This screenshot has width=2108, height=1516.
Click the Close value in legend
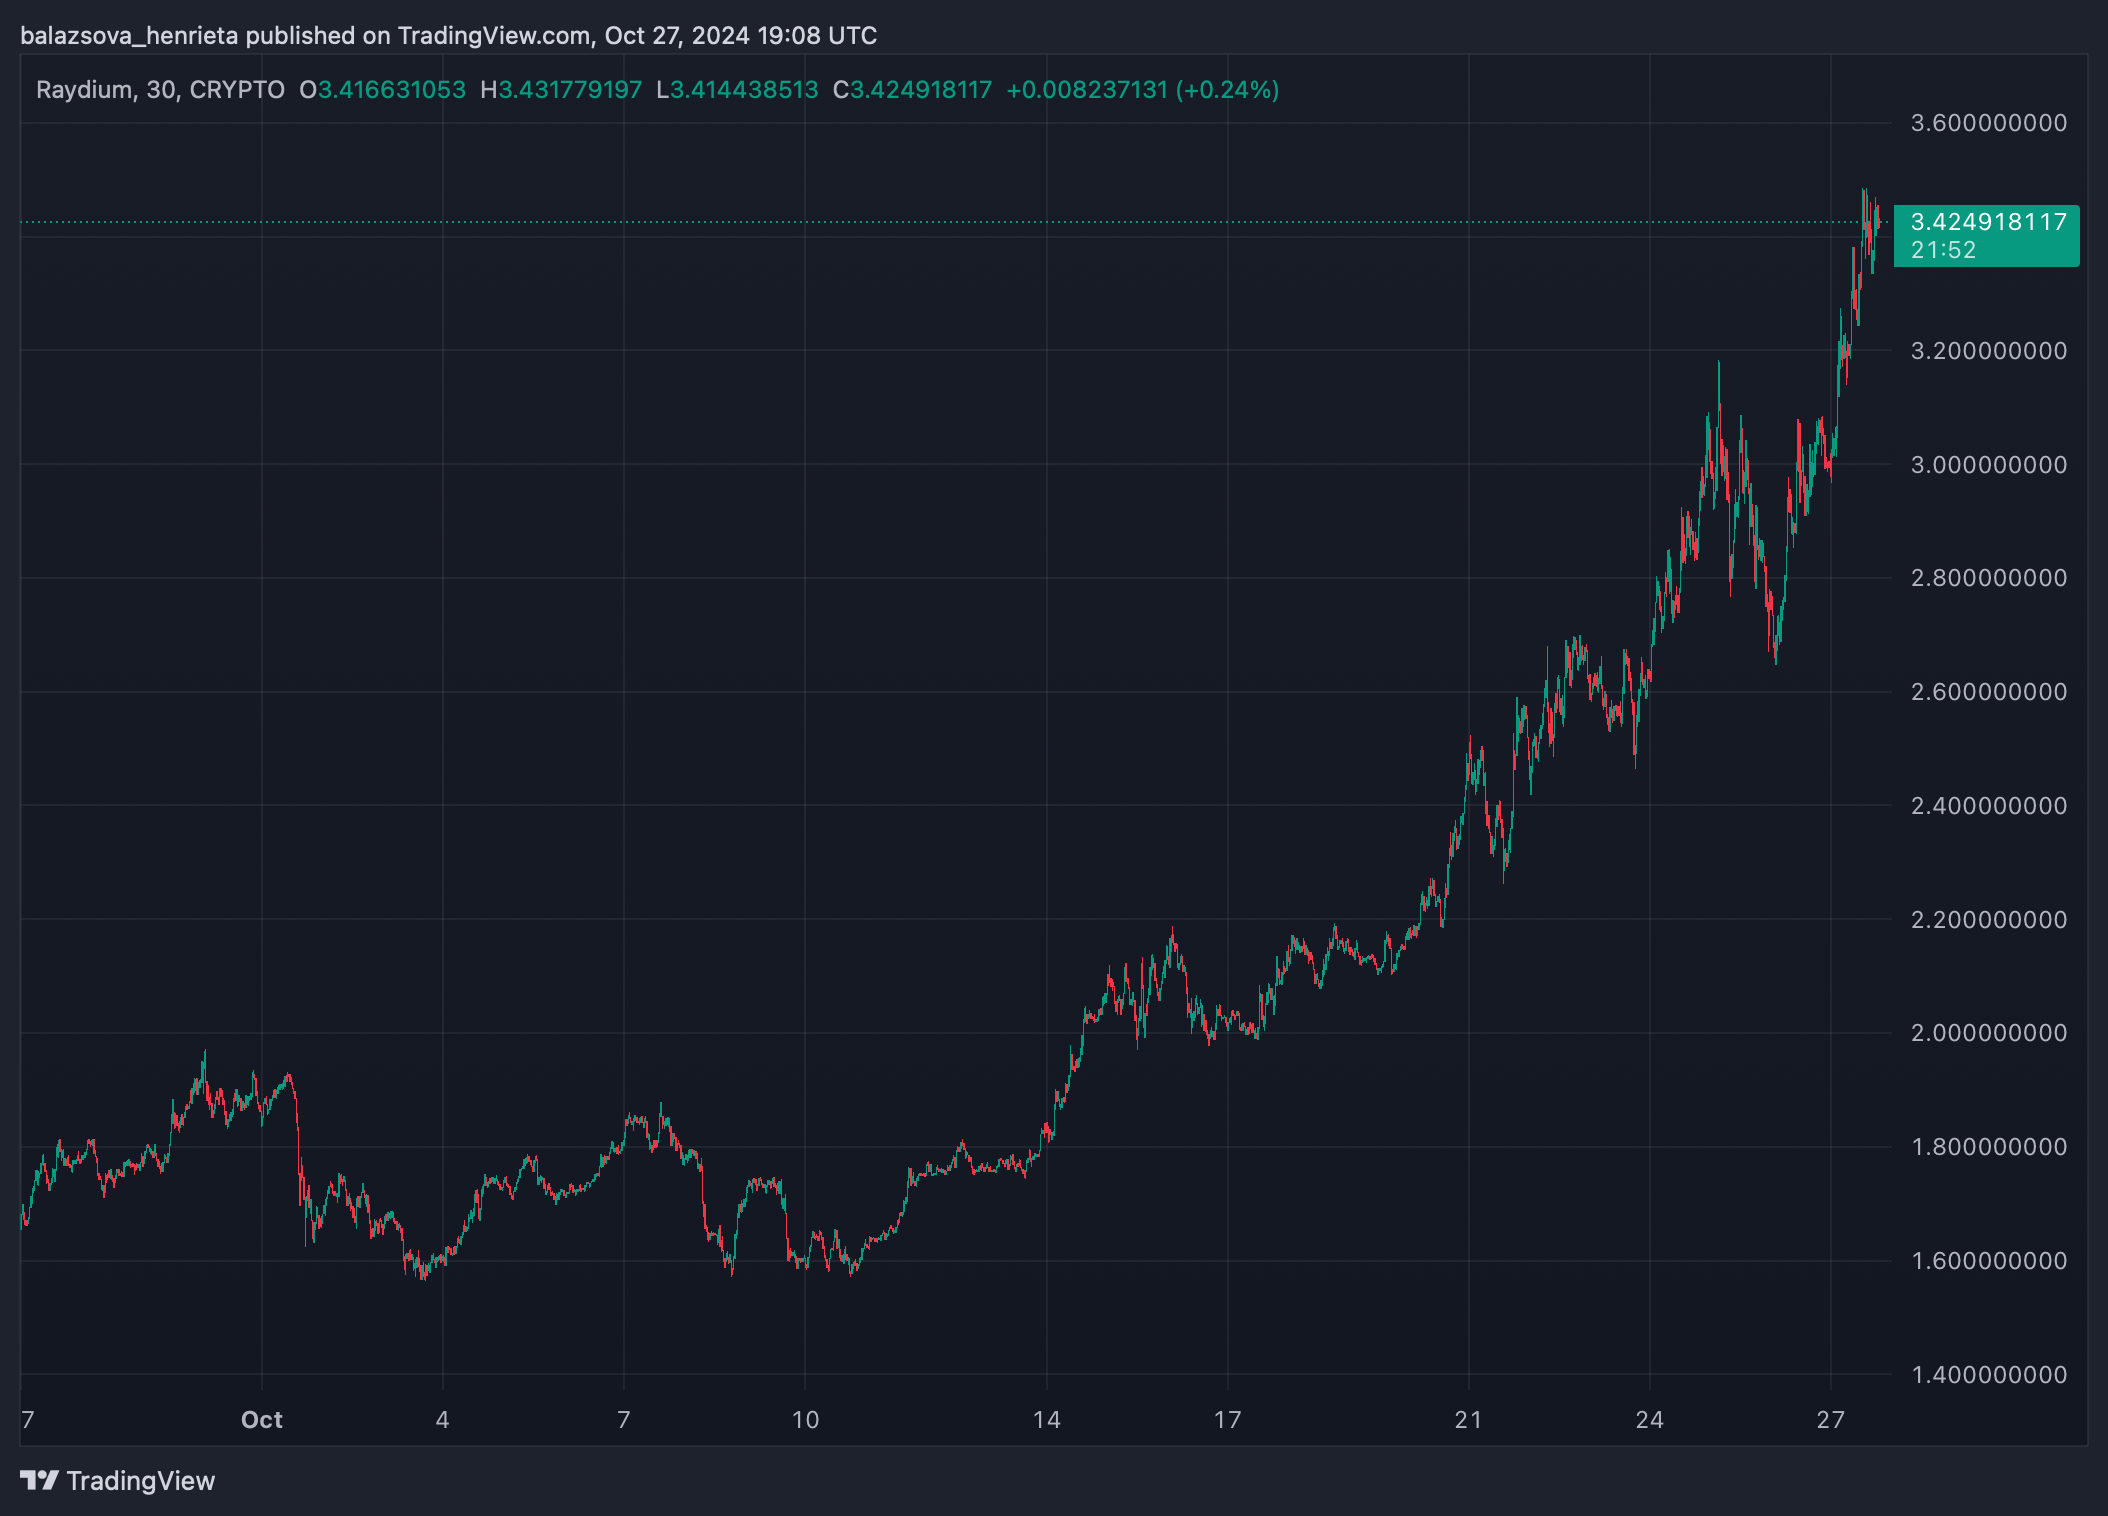920,90
